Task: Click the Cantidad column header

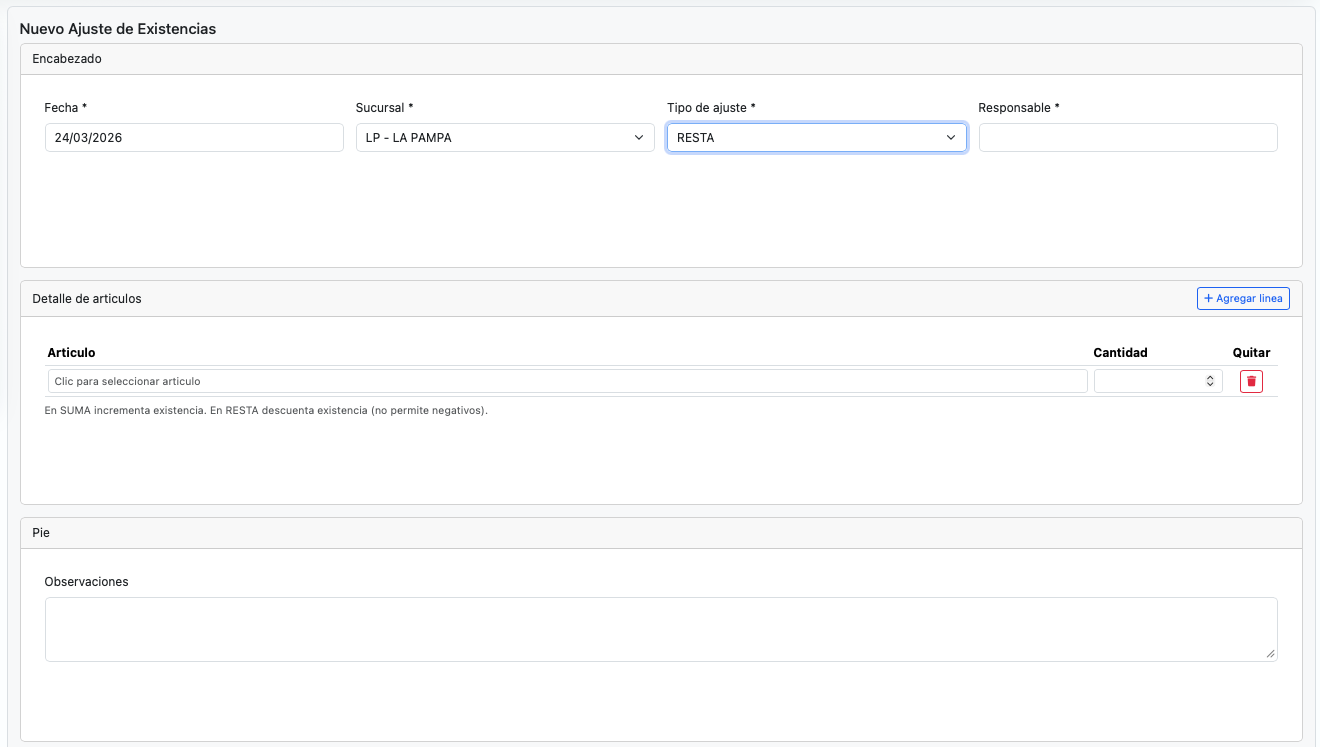Action: pyautogui.click(x=1120, y=353)
